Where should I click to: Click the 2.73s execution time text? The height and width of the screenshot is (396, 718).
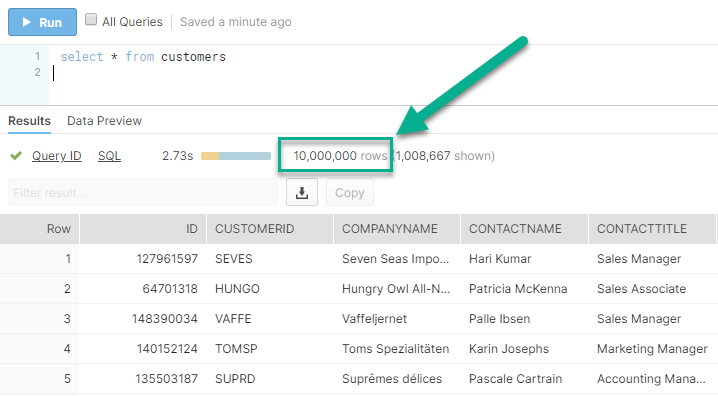coord(178,156)
